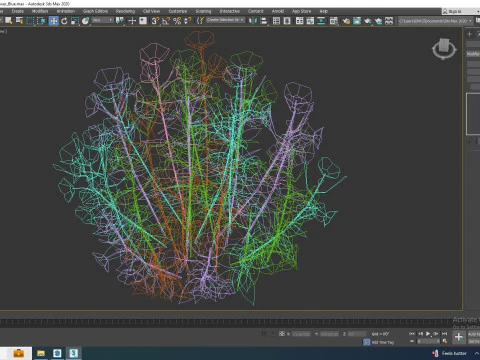Viewport: 480px width, 360px height.
Task: Click Go to Start playback button
Action: 412,334
